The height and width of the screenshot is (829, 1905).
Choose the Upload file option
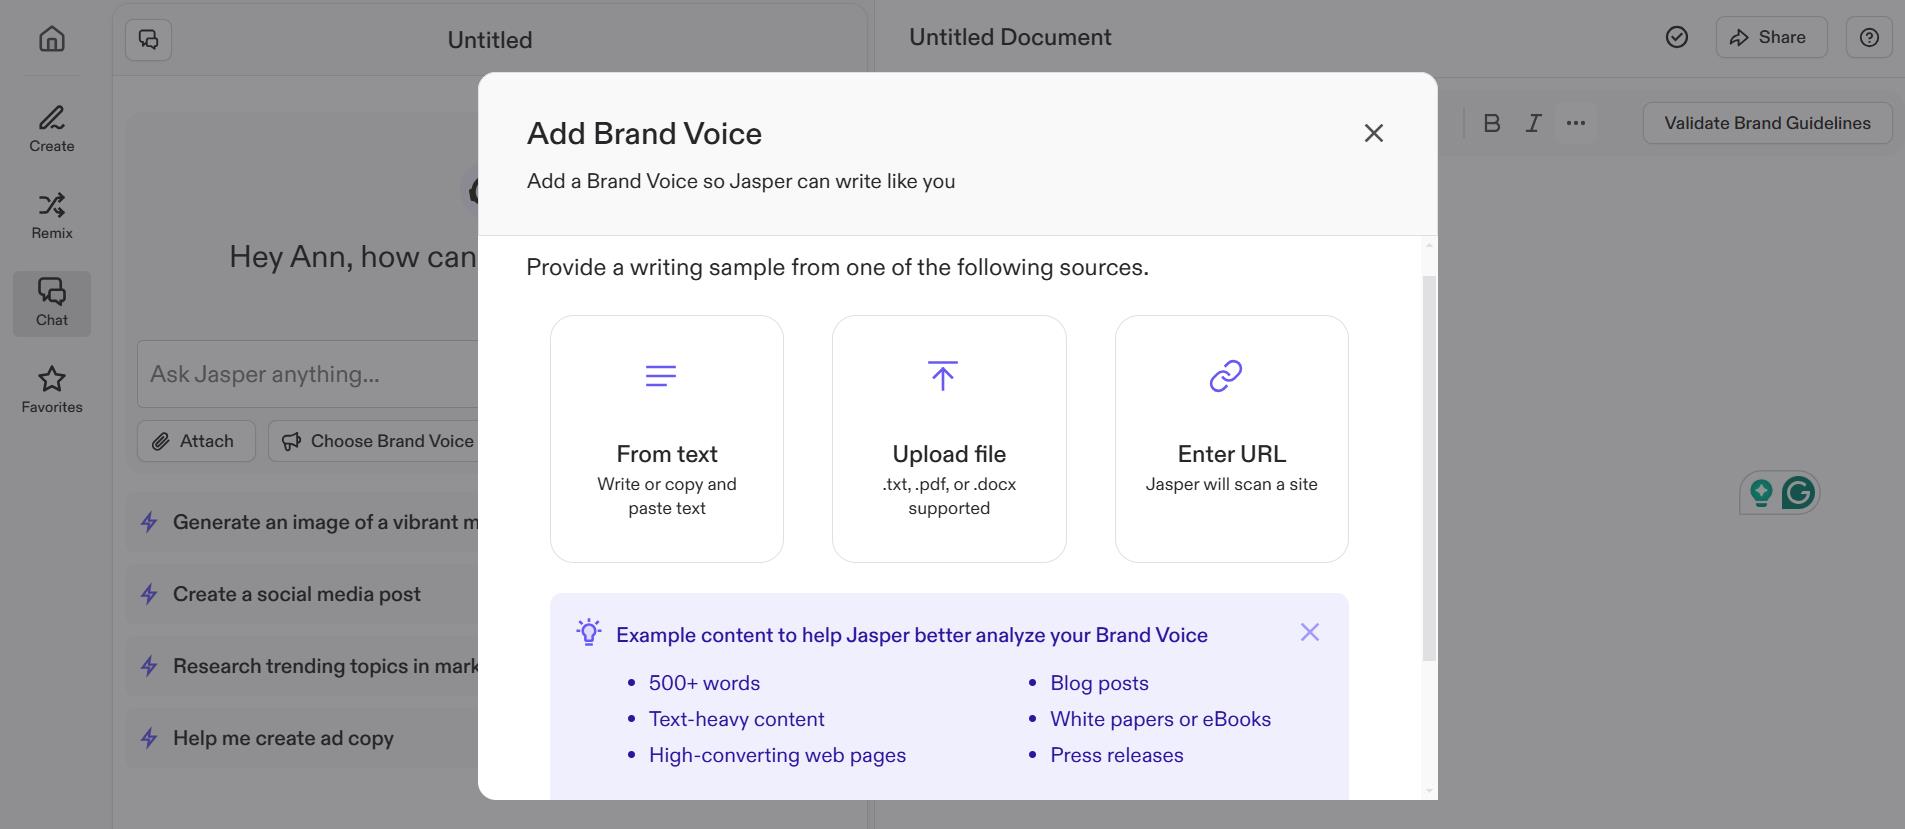pos(949,439)
